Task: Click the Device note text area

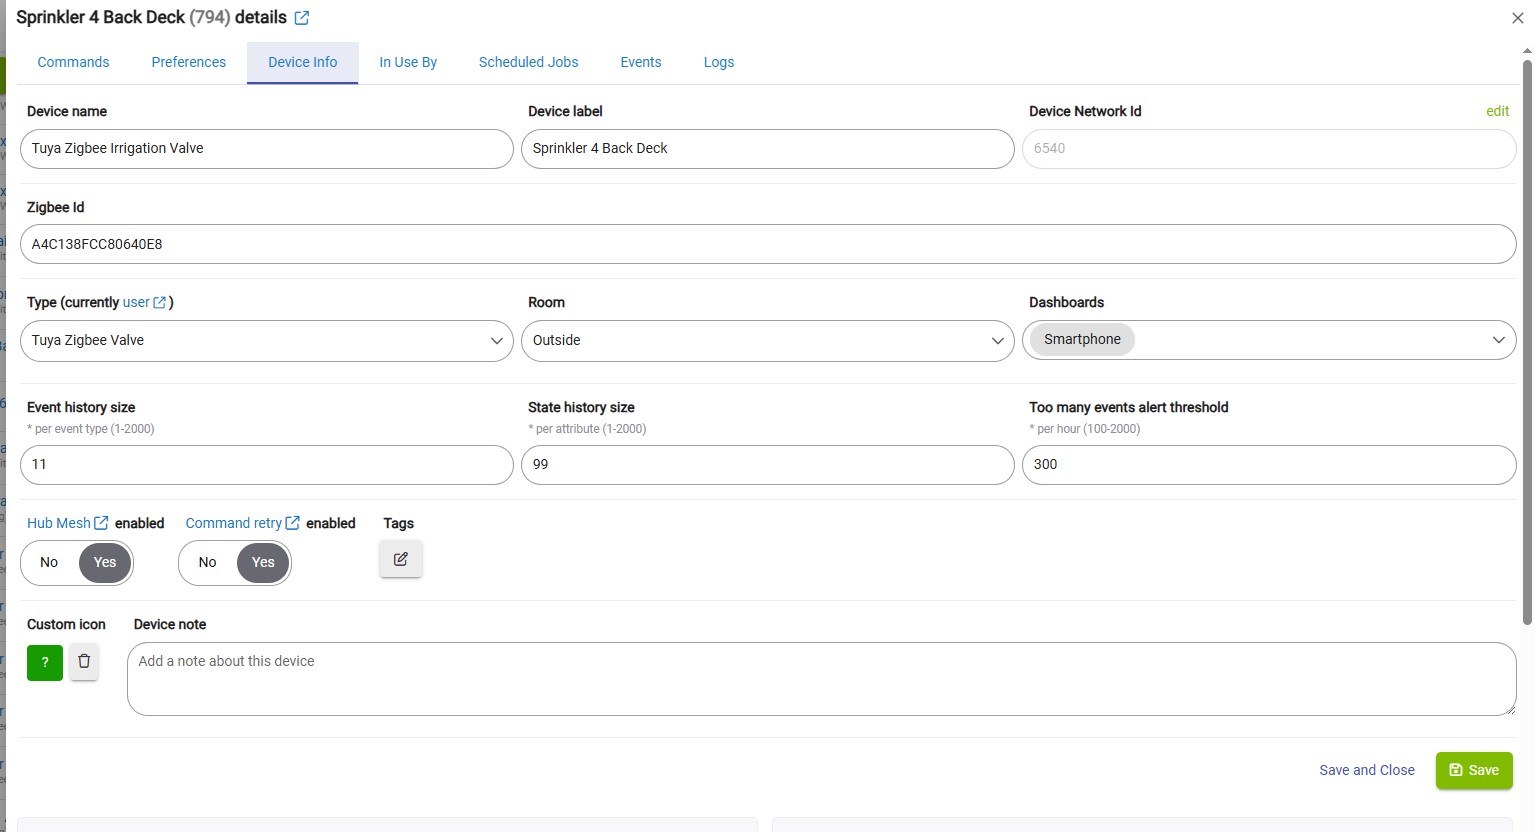Action: pos(822,679)
